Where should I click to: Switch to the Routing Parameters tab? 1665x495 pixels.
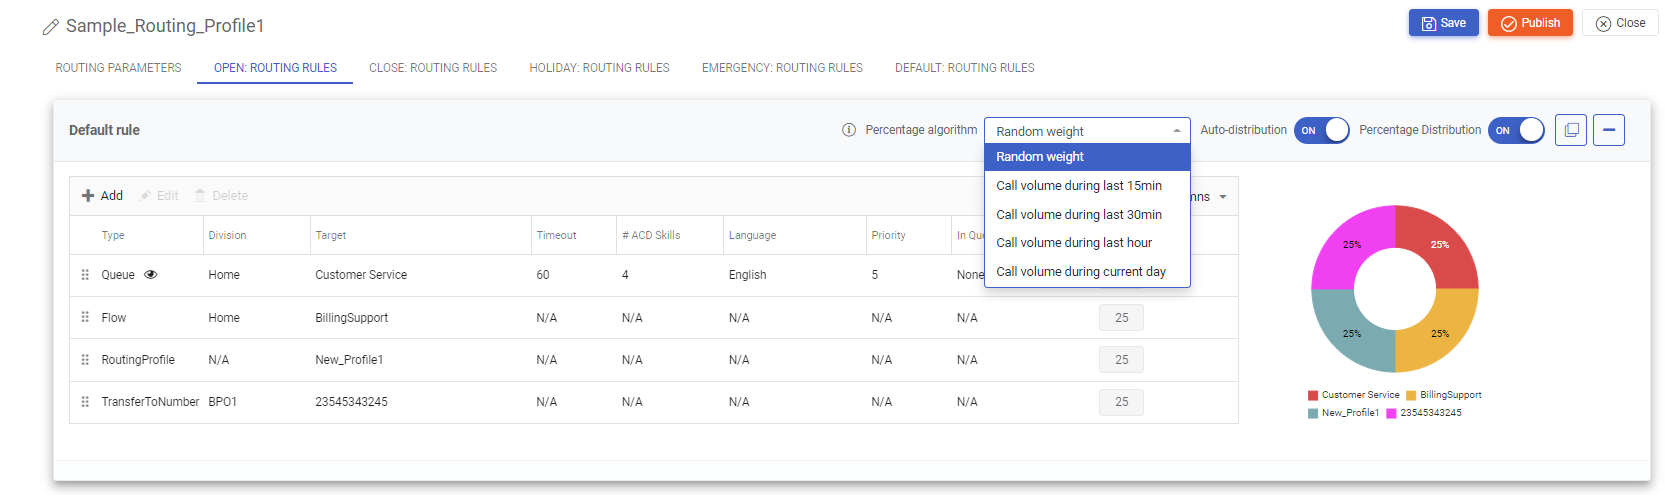coord(118,68)
